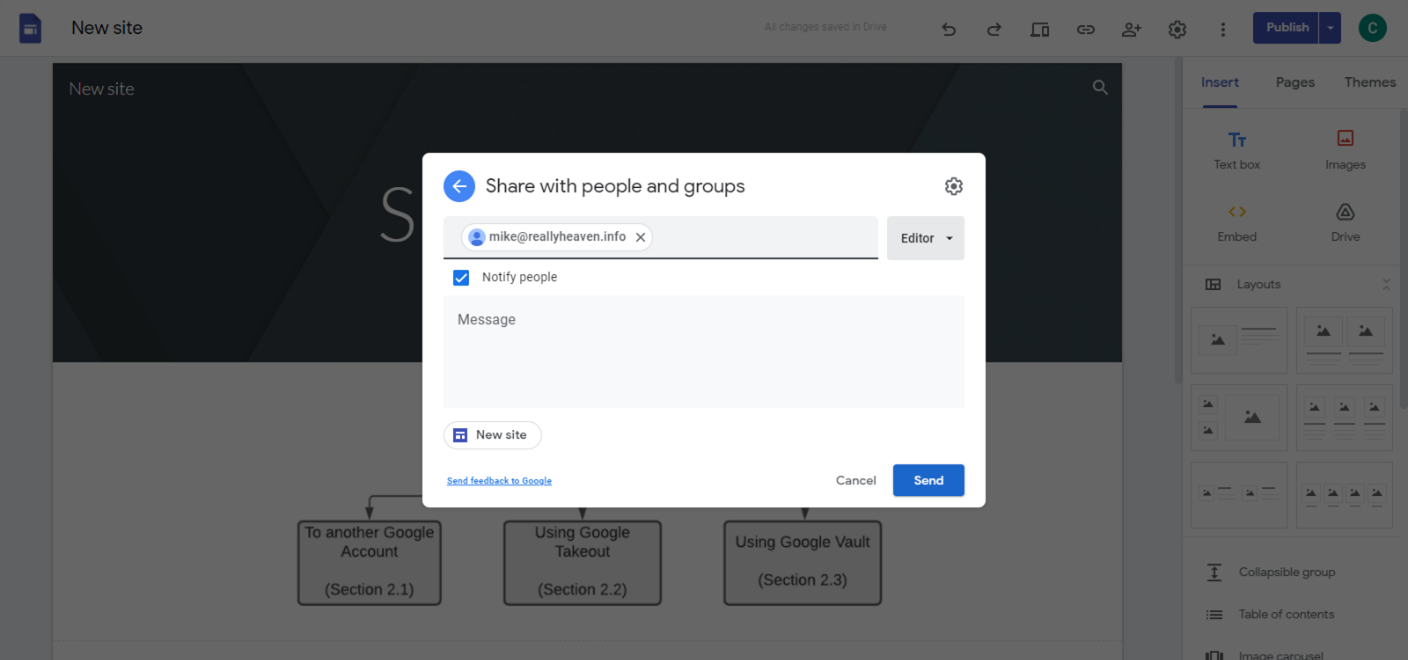Open the site Settings gear in toolbar

1177,29
